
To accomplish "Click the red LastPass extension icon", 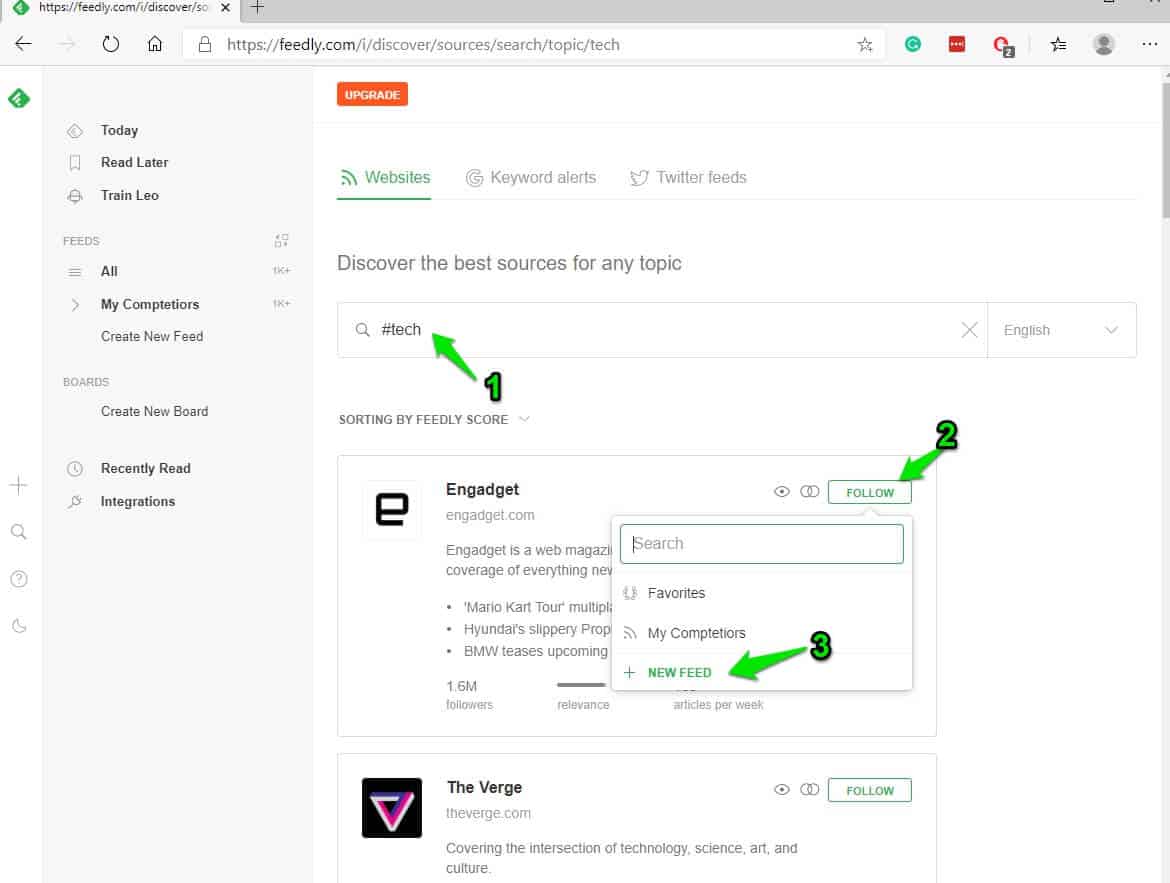I will (957, 44).
